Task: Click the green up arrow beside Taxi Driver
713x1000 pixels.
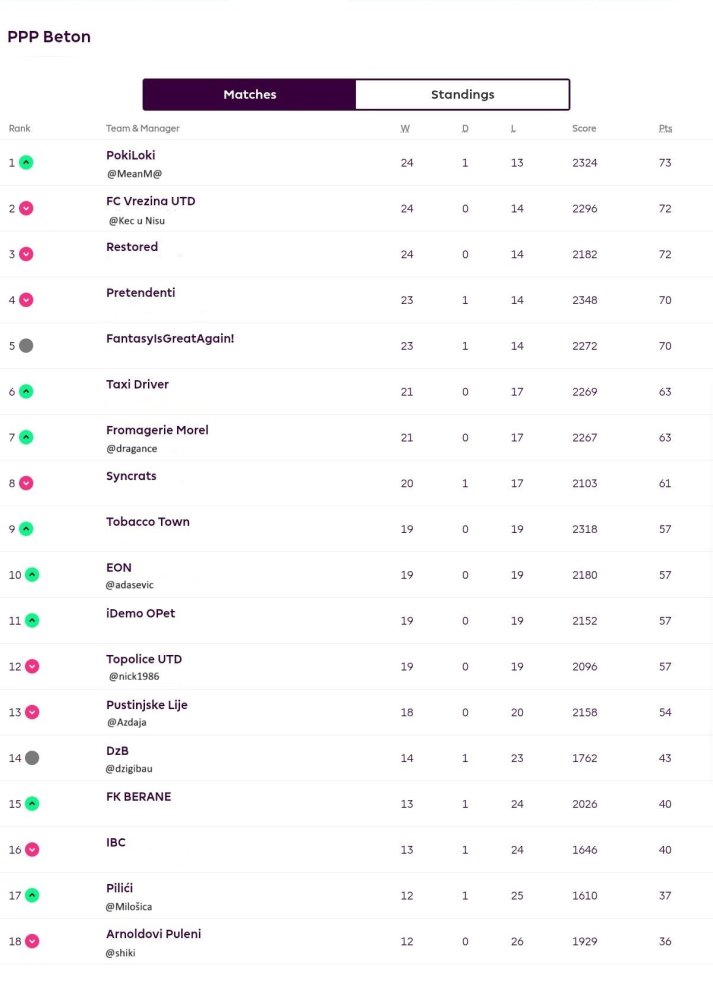Action: click(x=26, y=392)
